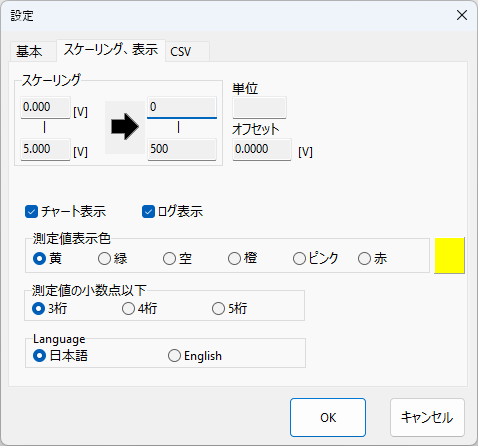Image resolution: width=478 pixels, height=446 pixels.
Task: Choose 4桁 decimal places
Action: coord(139,309)
